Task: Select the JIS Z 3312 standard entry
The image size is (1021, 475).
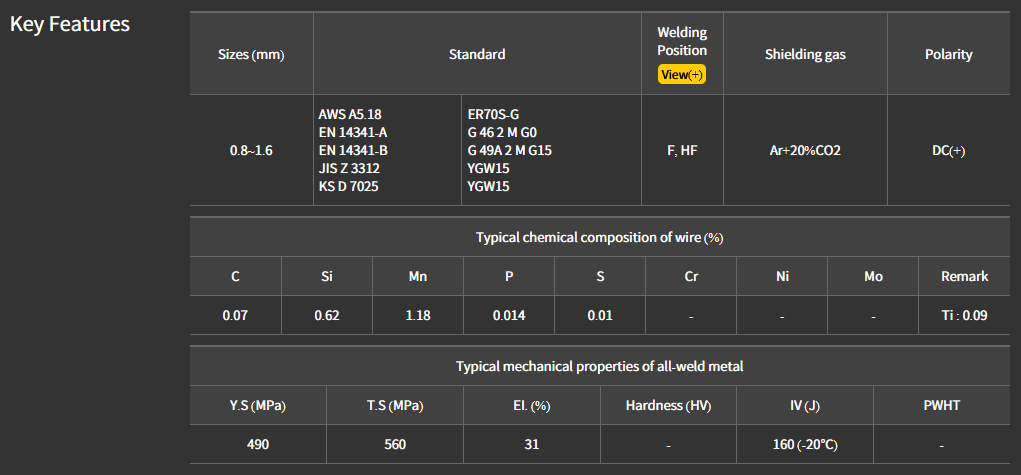Action: pos(349,169)
